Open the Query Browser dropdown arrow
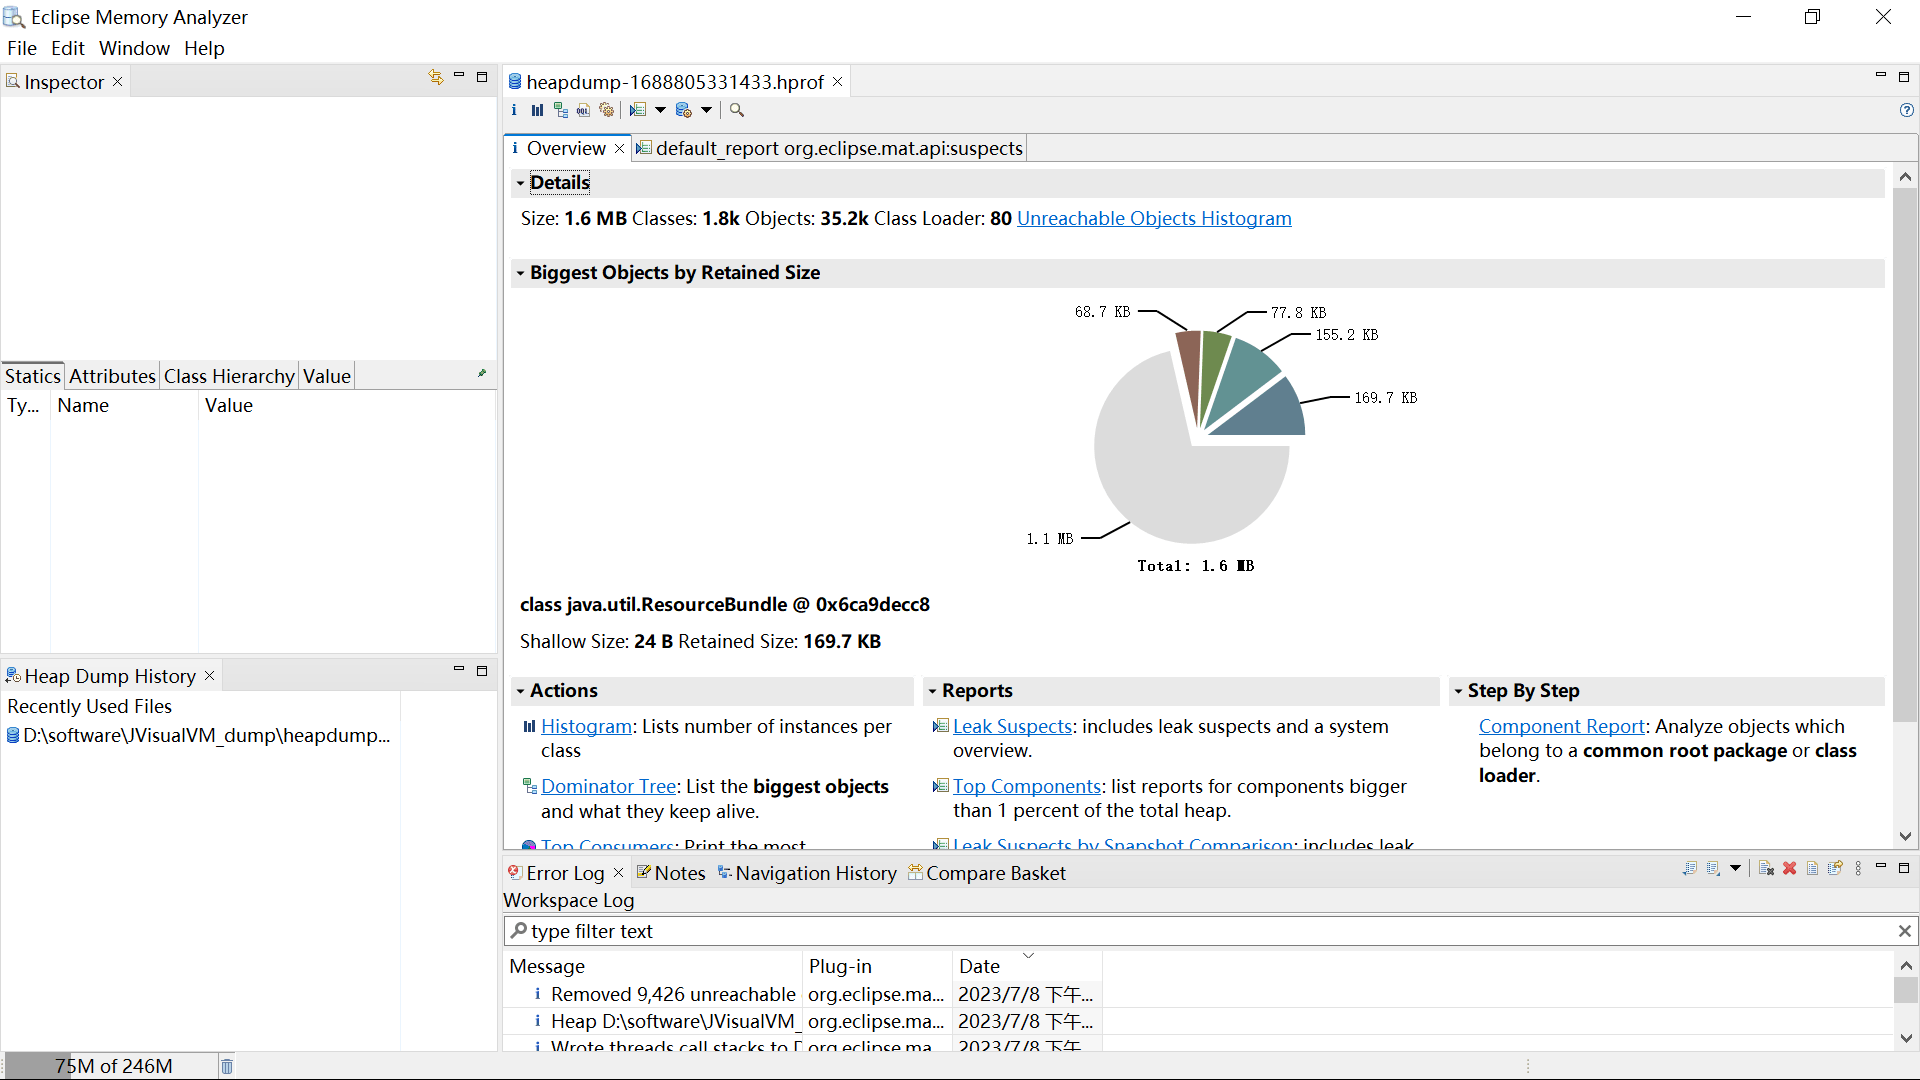This screenshot has width=1920, height=1080. click(706, 110)
